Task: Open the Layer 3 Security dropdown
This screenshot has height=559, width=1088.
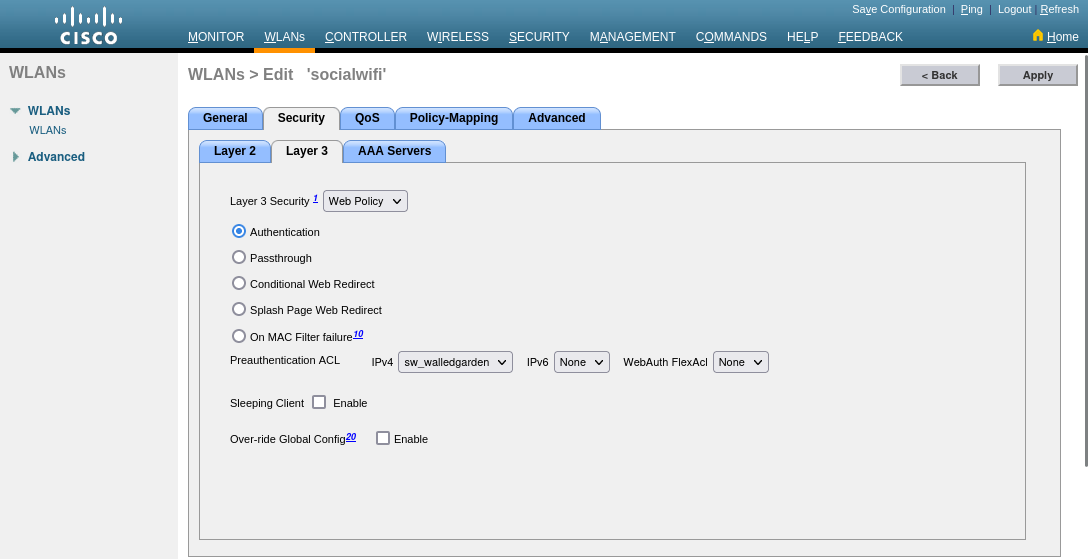Action: 365,201
